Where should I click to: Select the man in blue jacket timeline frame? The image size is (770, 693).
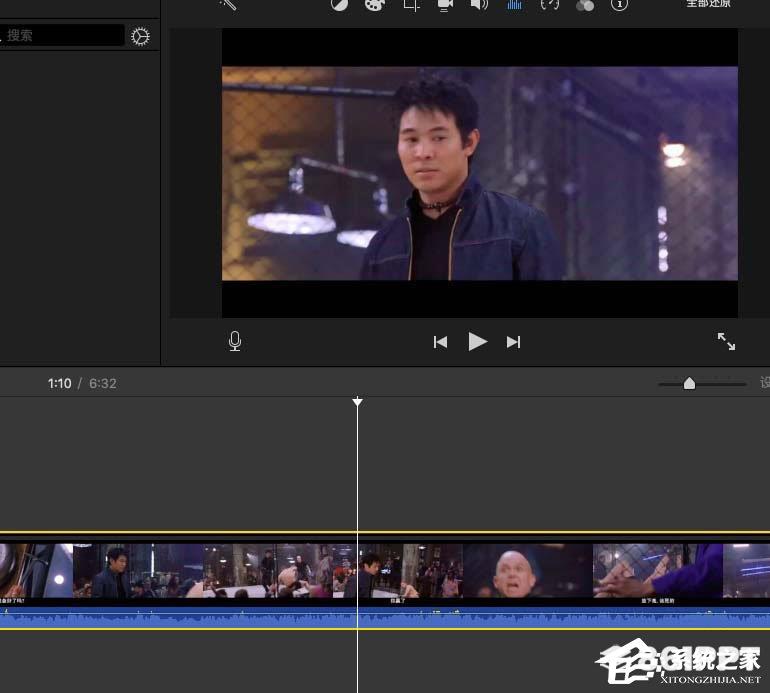[x=138, y=572]
